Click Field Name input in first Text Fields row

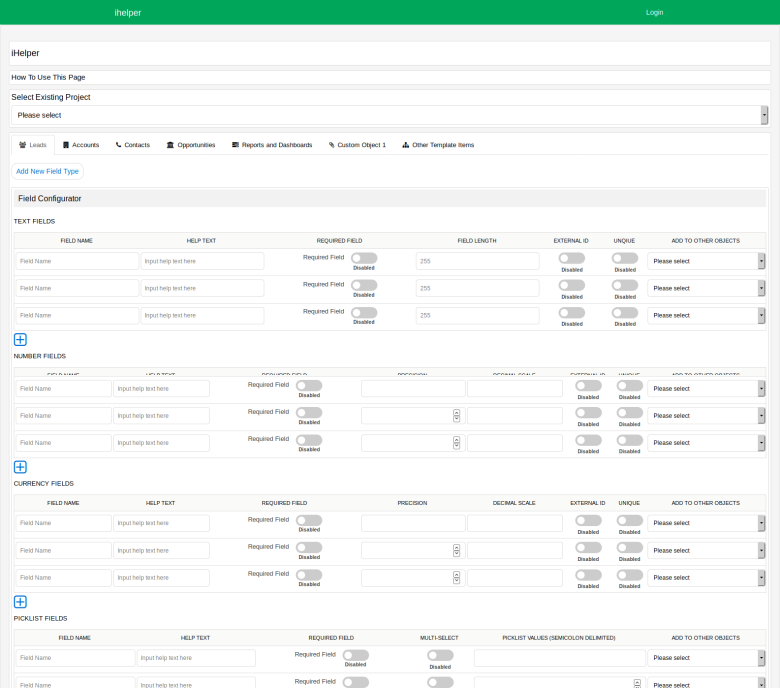(x=77, y=261)
